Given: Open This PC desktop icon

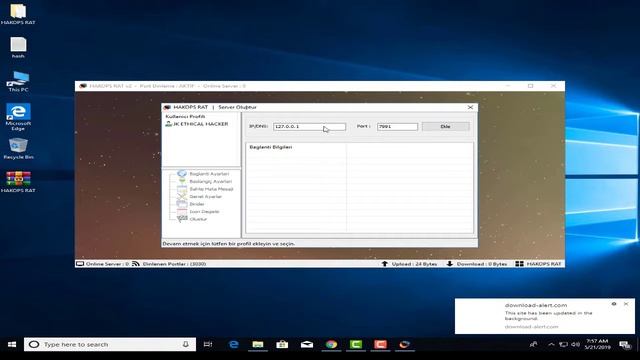Looking at the screenshot, I should [18, 81].
